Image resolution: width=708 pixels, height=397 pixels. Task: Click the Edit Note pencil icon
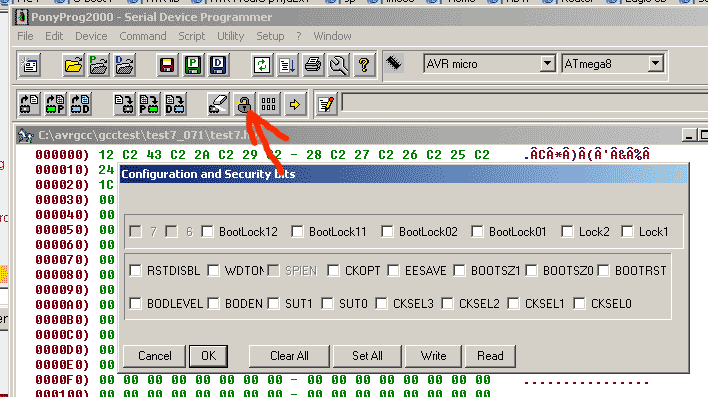coord(326,105)
